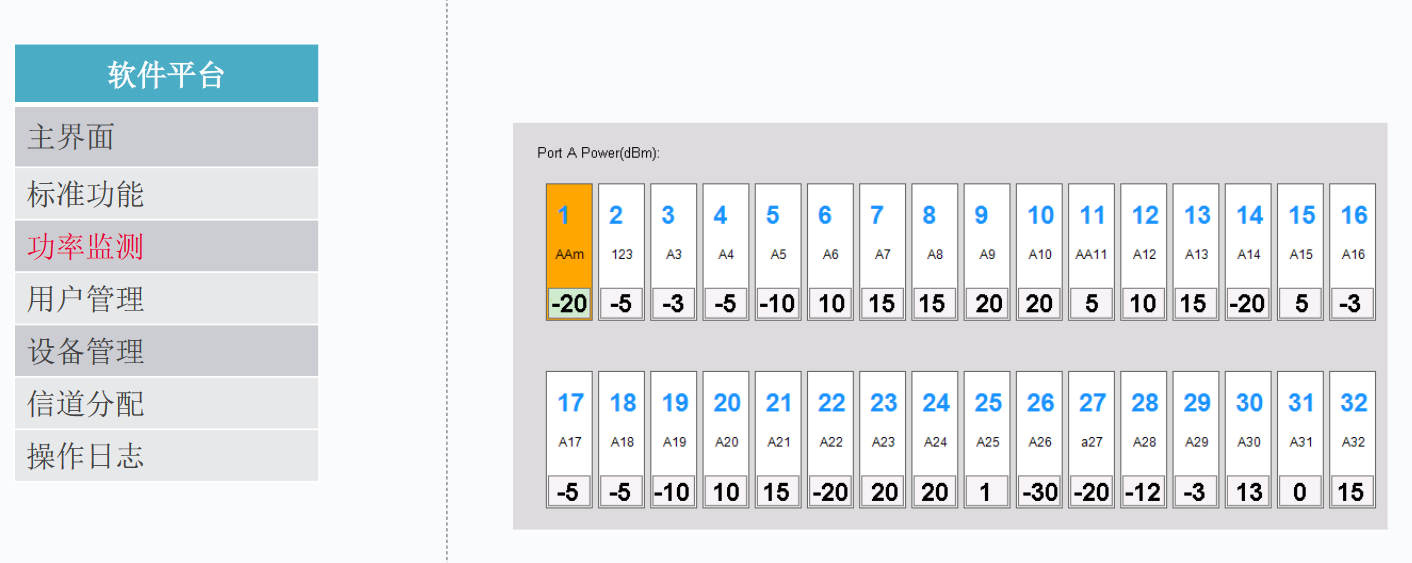Viewport: 1412px width, 563px height.
Task: Select 标准功能 in the sidebar
Action: [166, 193]
